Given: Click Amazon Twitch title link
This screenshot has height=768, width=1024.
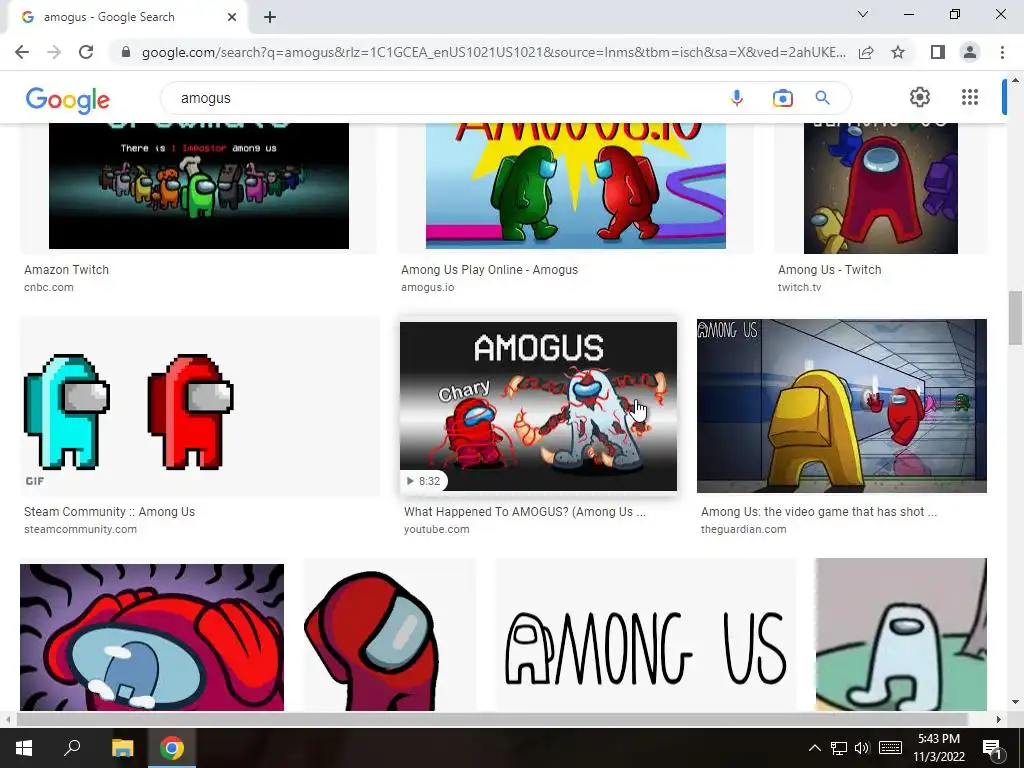Looking at the screenshot, I should pos(67,270).
